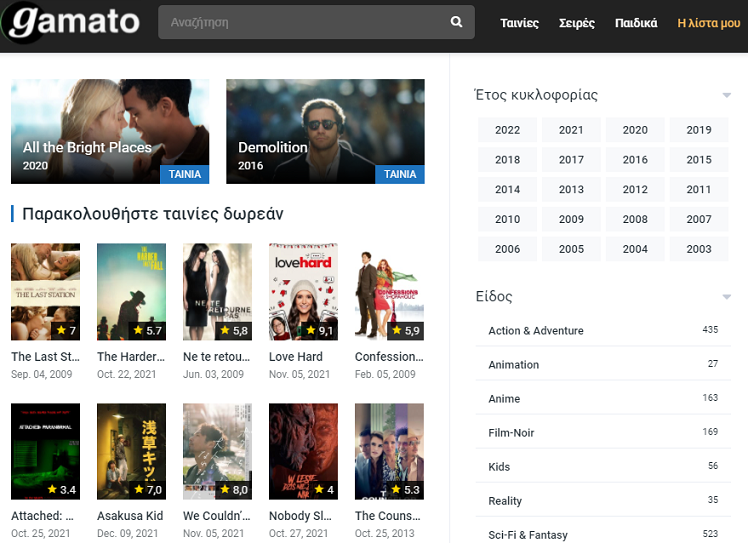Open We Couldn't... movie poster
This screenshot has width=748, height=543.
[218, 451]
